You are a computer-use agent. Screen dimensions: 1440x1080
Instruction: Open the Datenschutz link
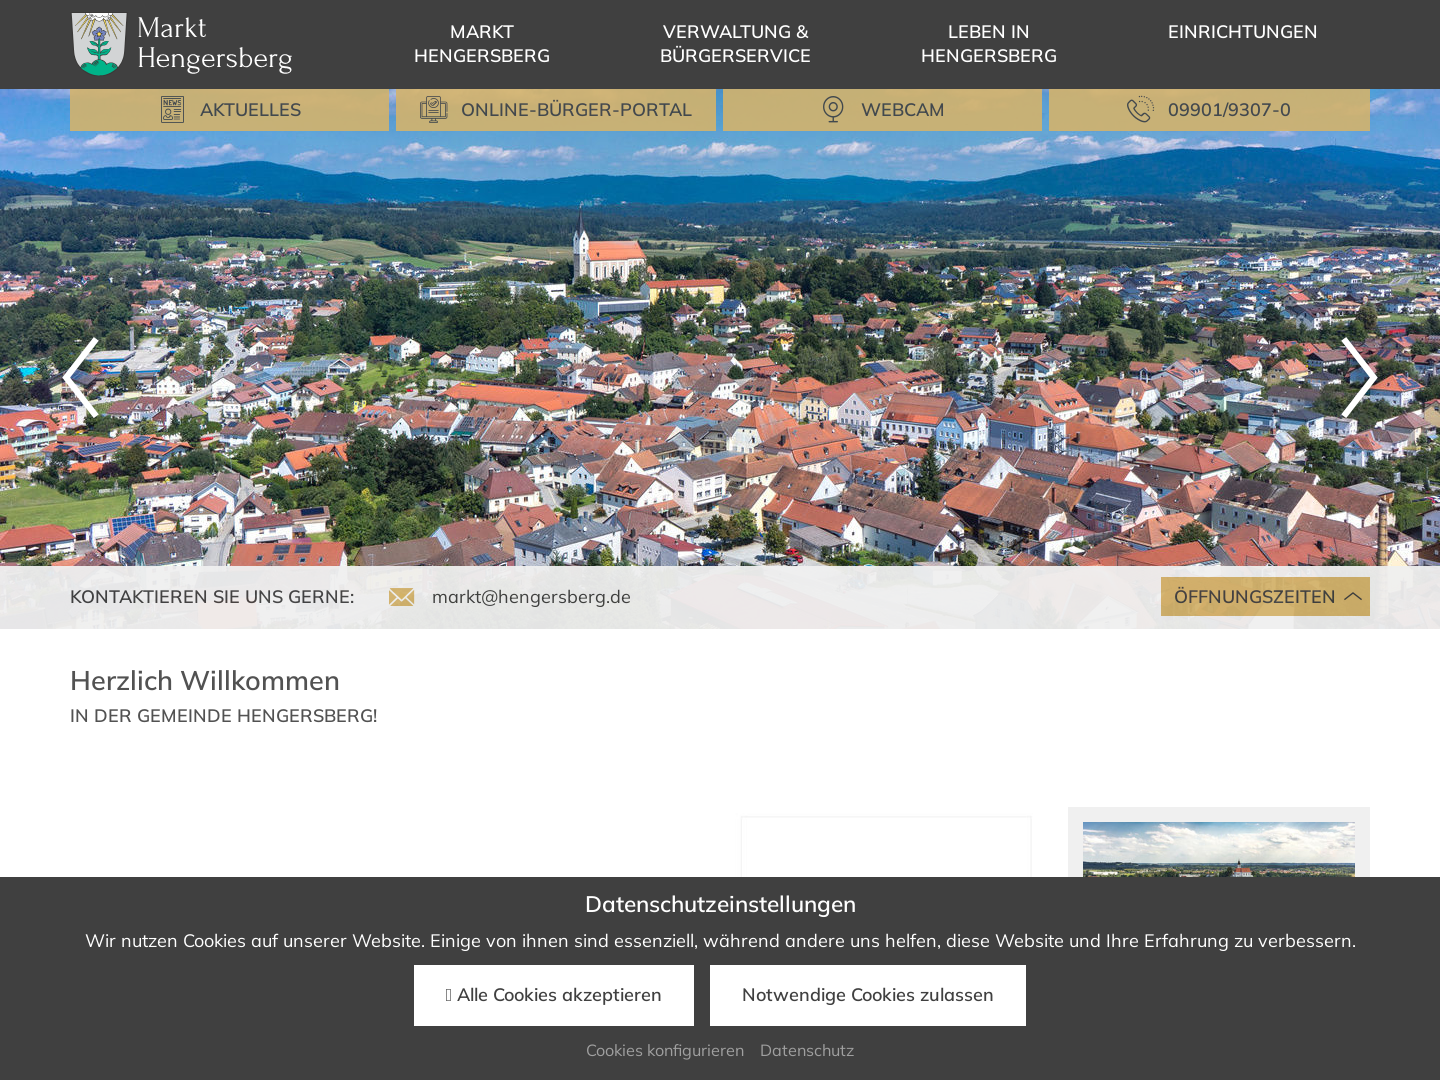(807, 1050)
